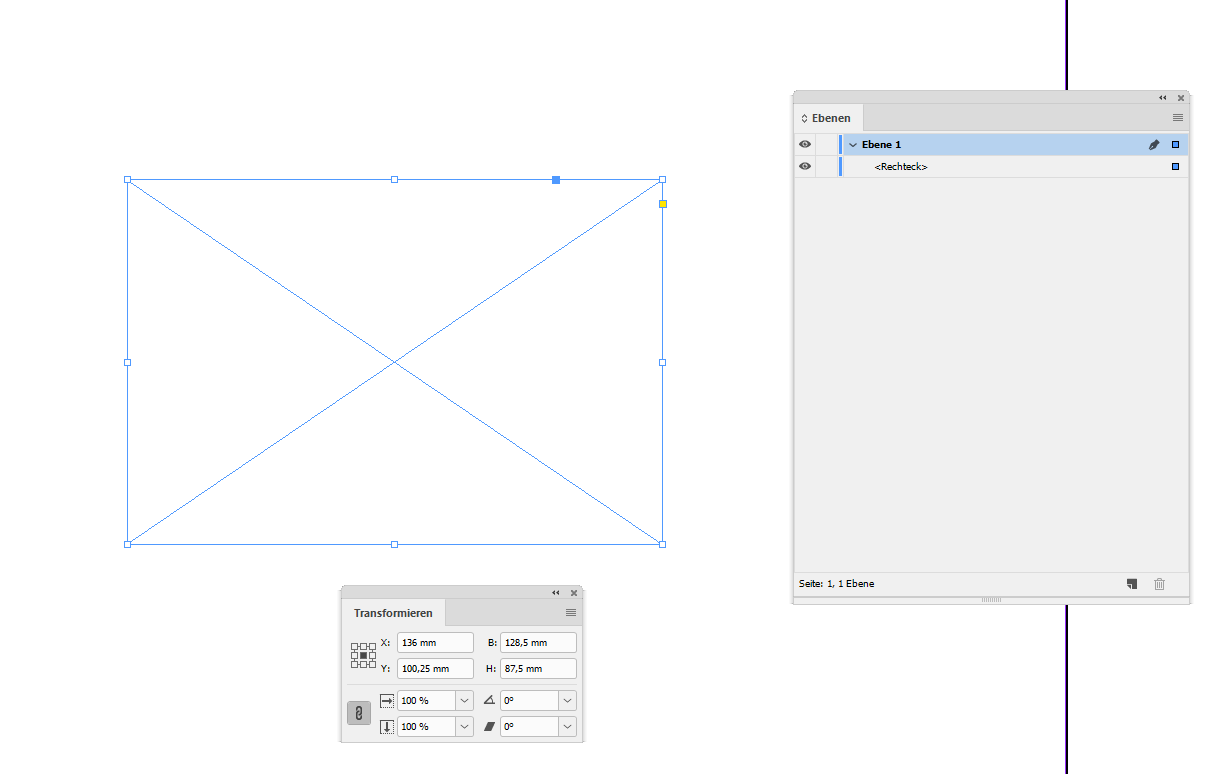The width and height of the screenshot is (1213, 774).
Task: Open the horizontal scale percentage dropdown
Action: (465, 701)
